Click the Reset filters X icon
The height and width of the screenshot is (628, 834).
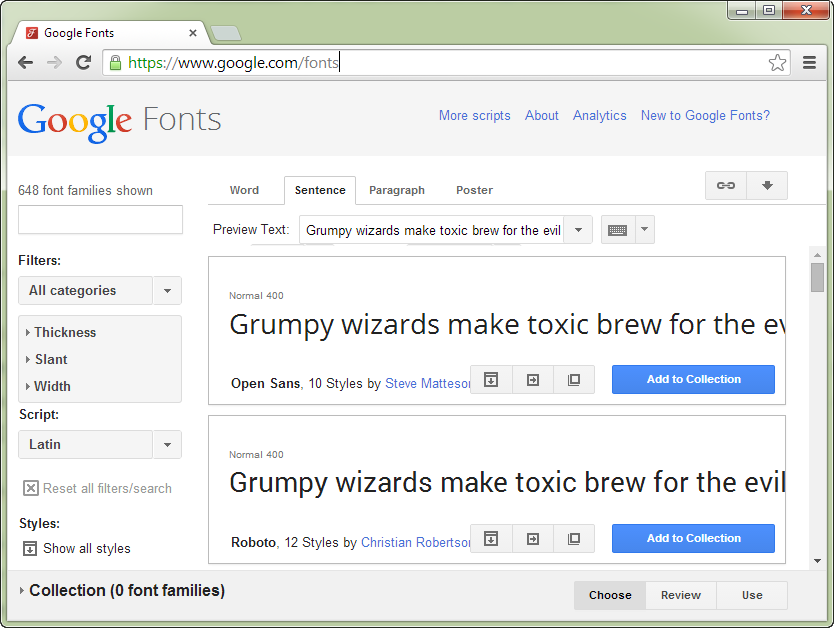click(31, 488)
